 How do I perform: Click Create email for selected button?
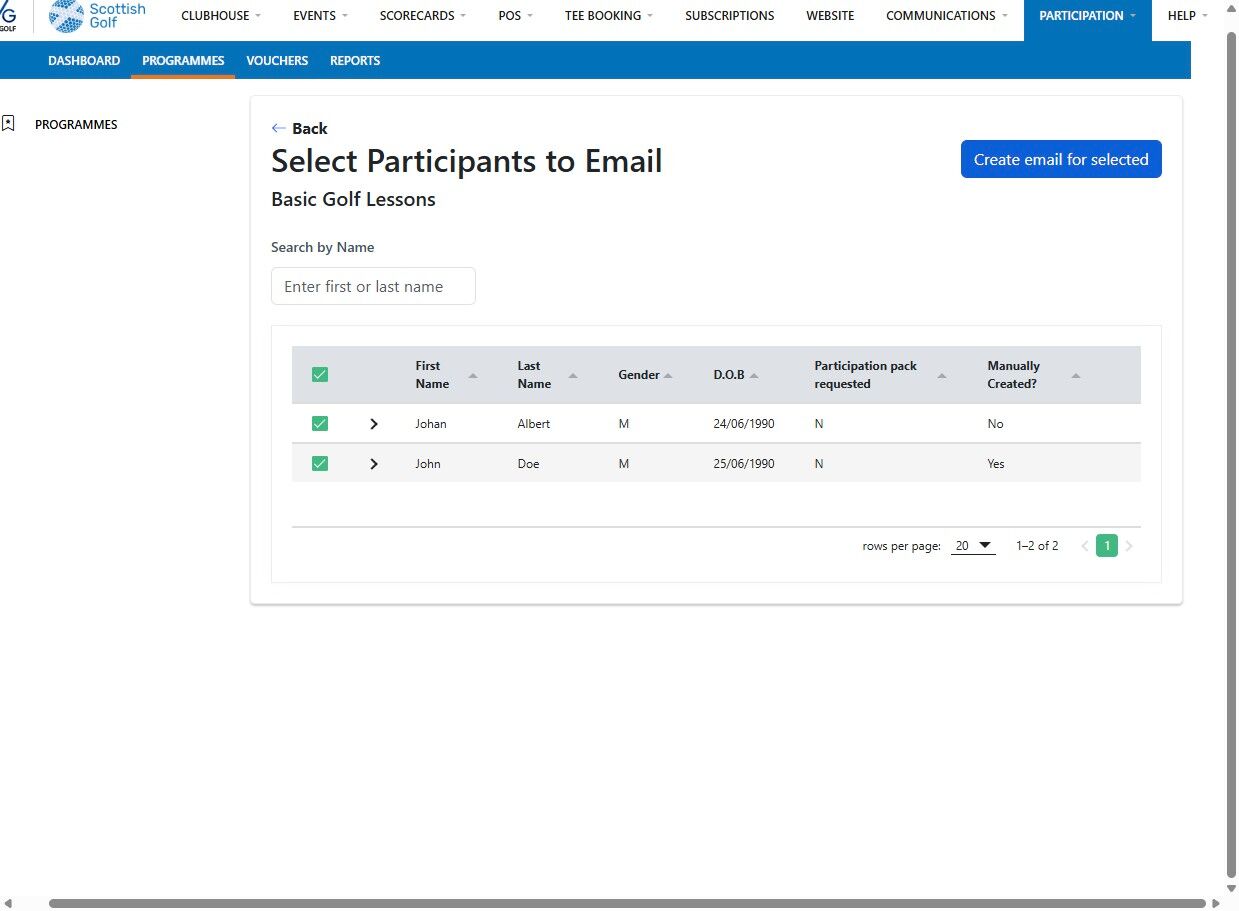click(1060, 159)
